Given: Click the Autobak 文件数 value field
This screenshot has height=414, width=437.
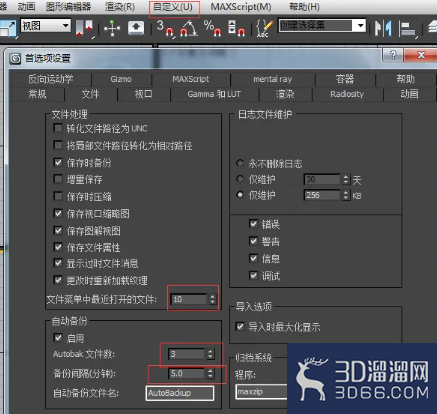Looking at the screenshot, I should (x=186, y=354).
